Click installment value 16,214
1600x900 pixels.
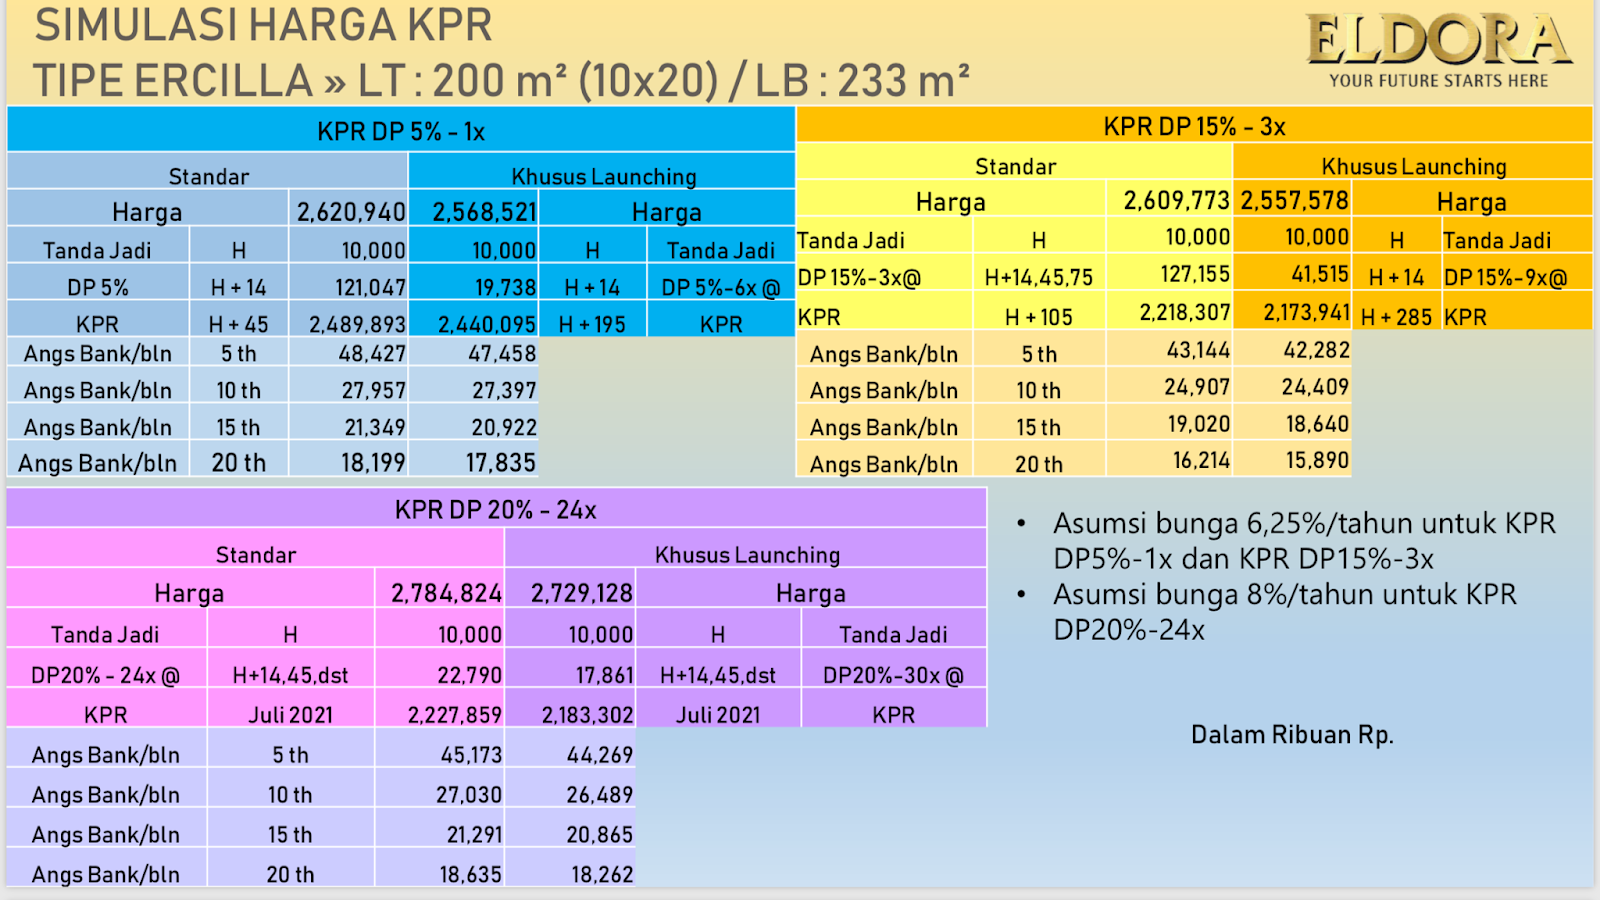1202,460
